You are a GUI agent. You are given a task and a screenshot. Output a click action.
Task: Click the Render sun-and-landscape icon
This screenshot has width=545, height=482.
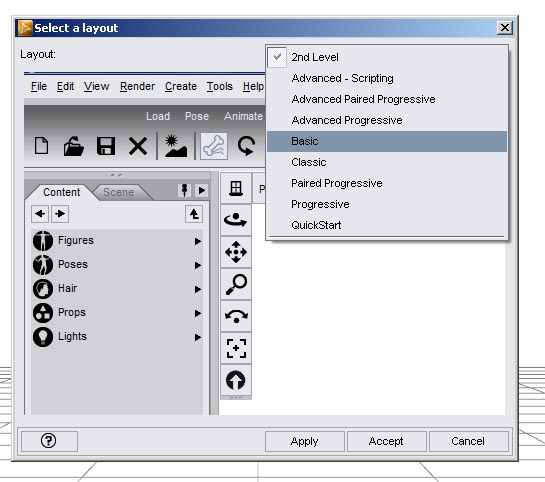(x=176, y=146)
